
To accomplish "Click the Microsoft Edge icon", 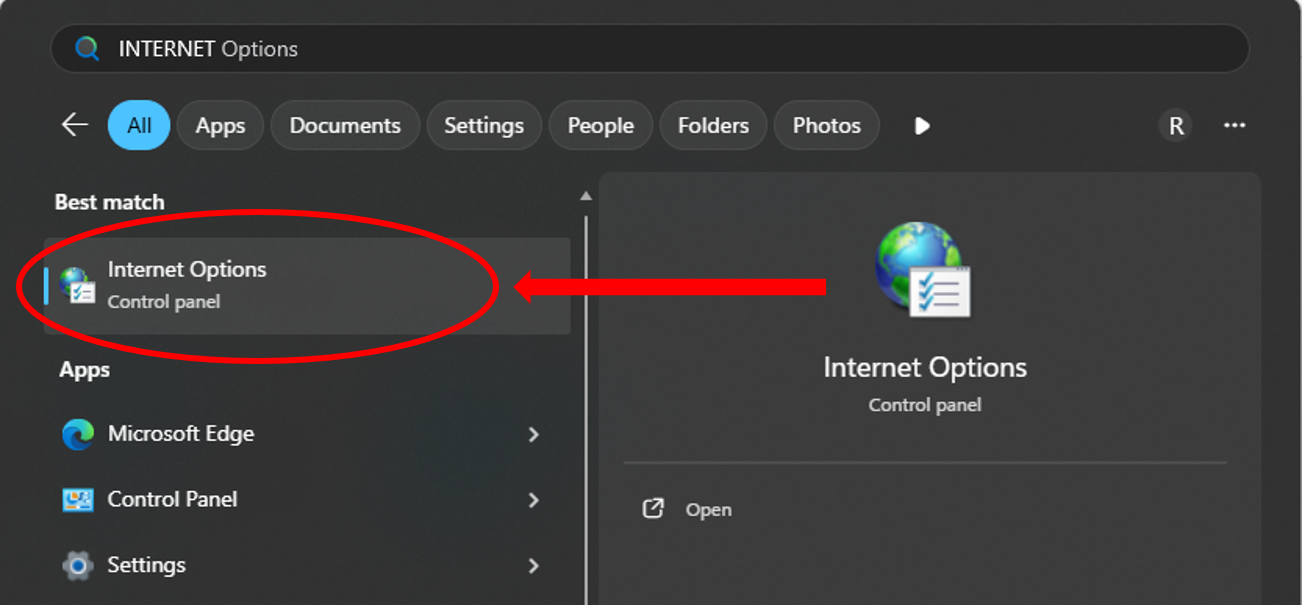I will point(78,434).
